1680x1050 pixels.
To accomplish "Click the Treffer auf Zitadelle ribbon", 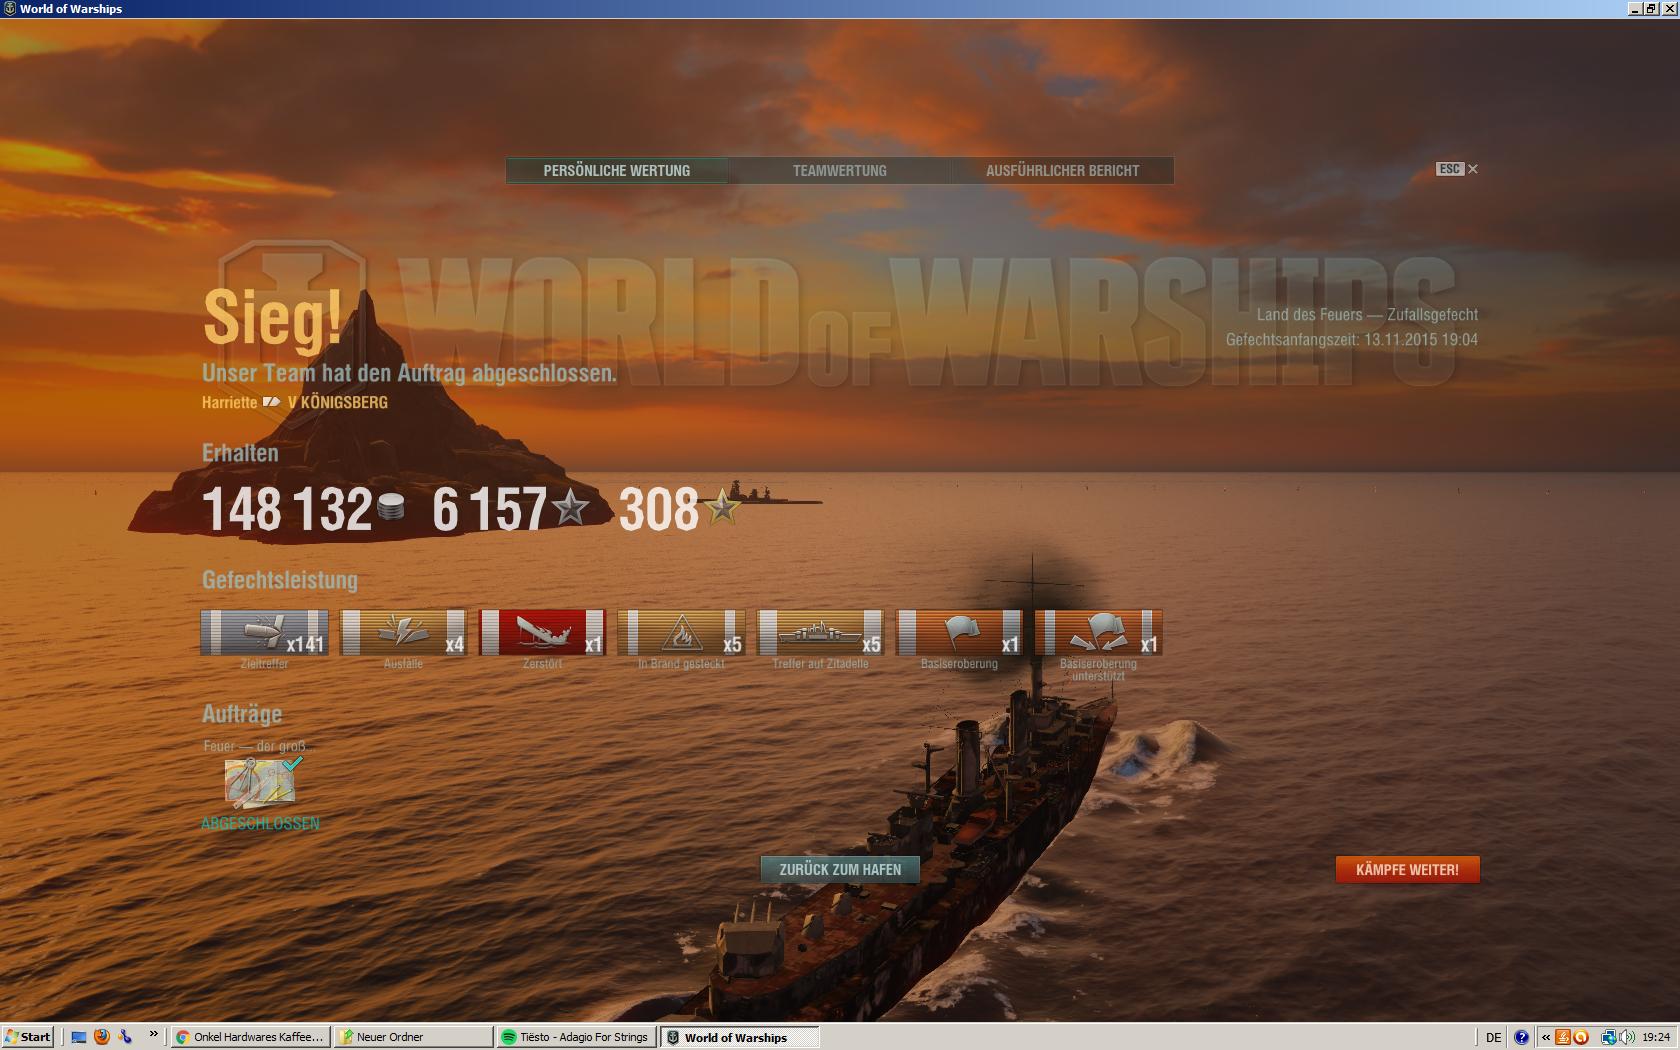I will coord(820,632).
